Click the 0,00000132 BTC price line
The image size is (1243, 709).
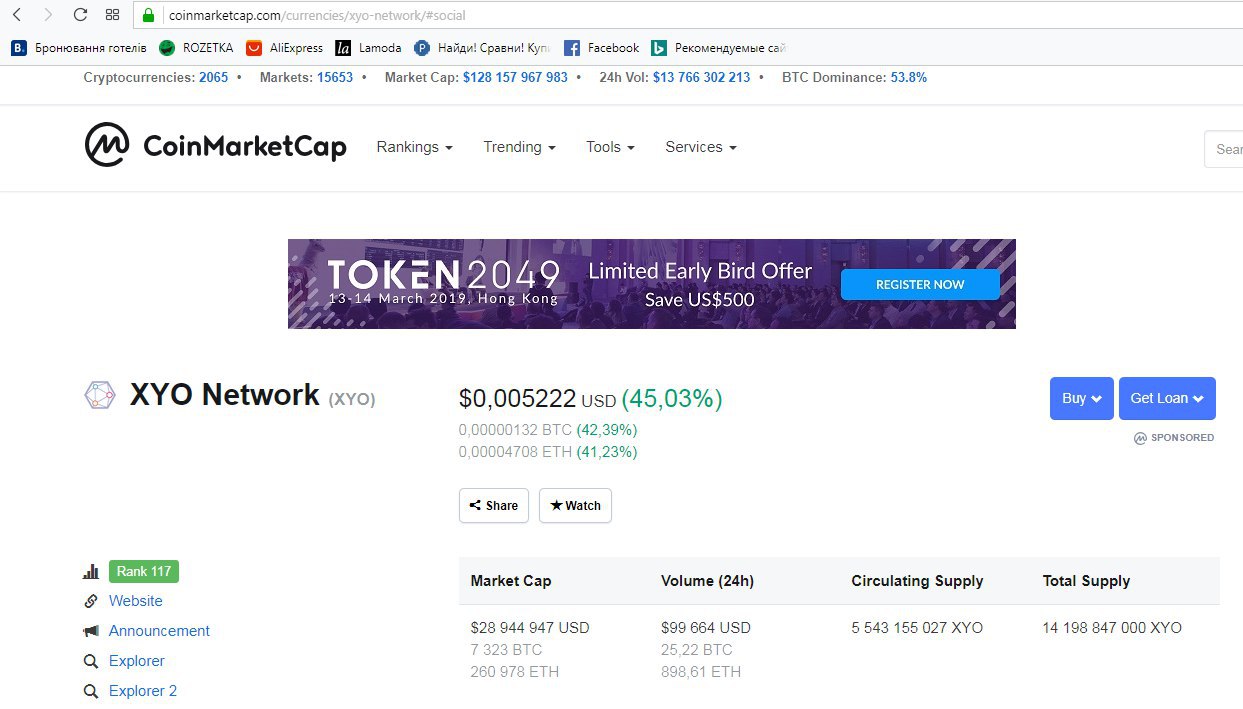(548, 430)
